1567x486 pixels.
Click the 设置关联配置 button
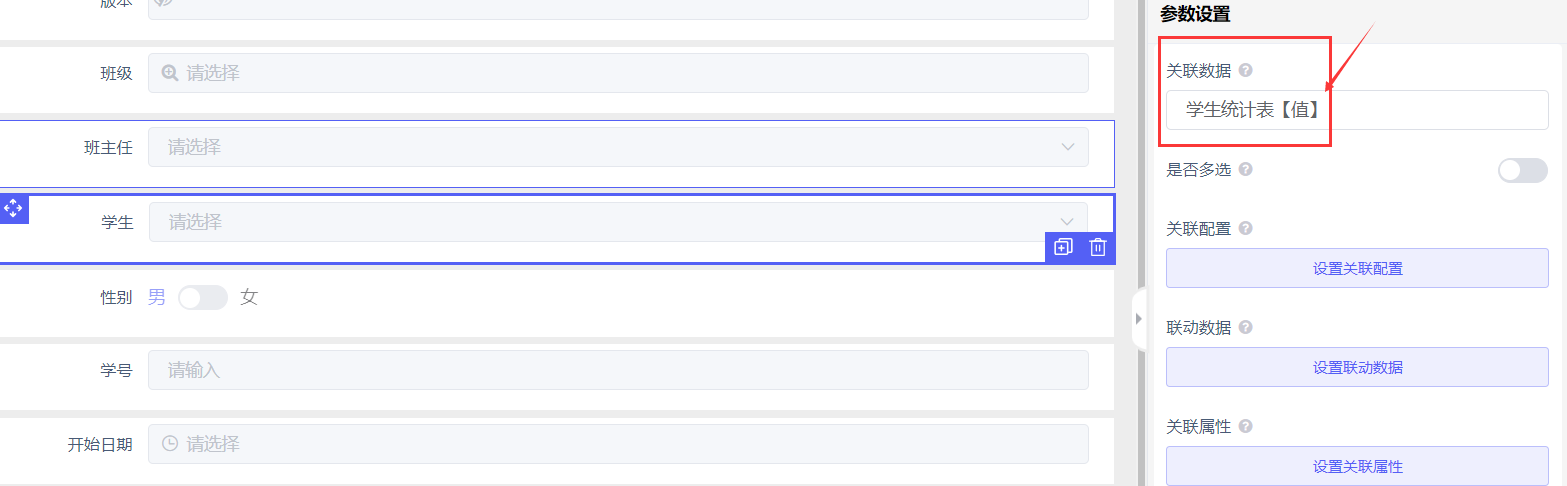(x=1357, y=268)
